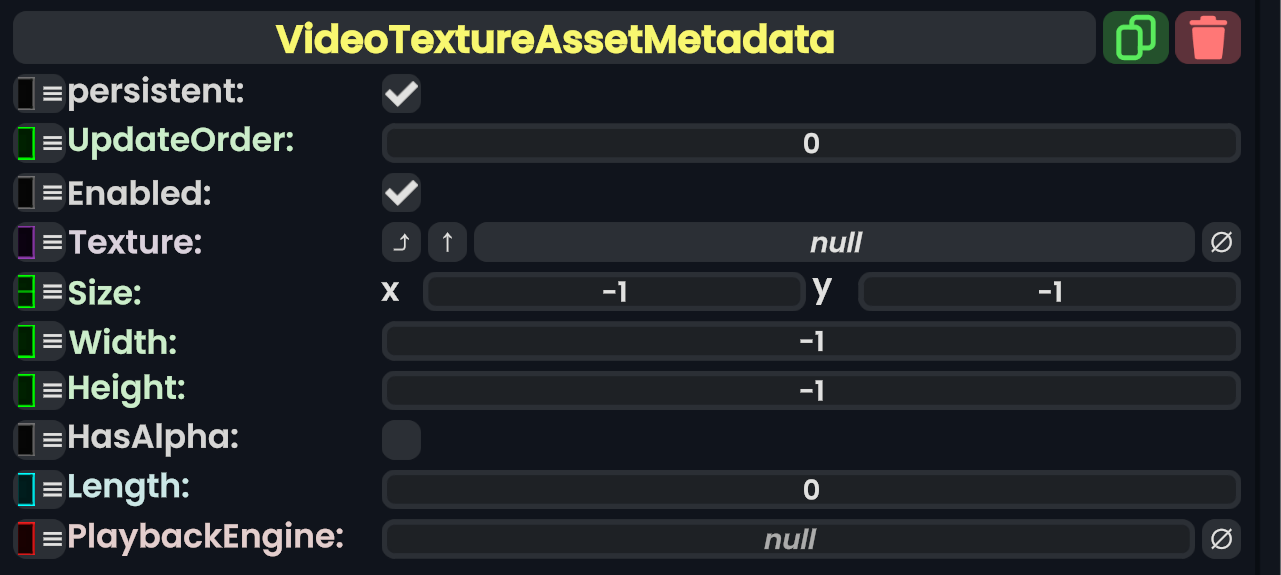Viewport: 1281px width, 575px height.
Task: Click the red PlaybackEngine field handle icon
Action: [x=26, y=539]
